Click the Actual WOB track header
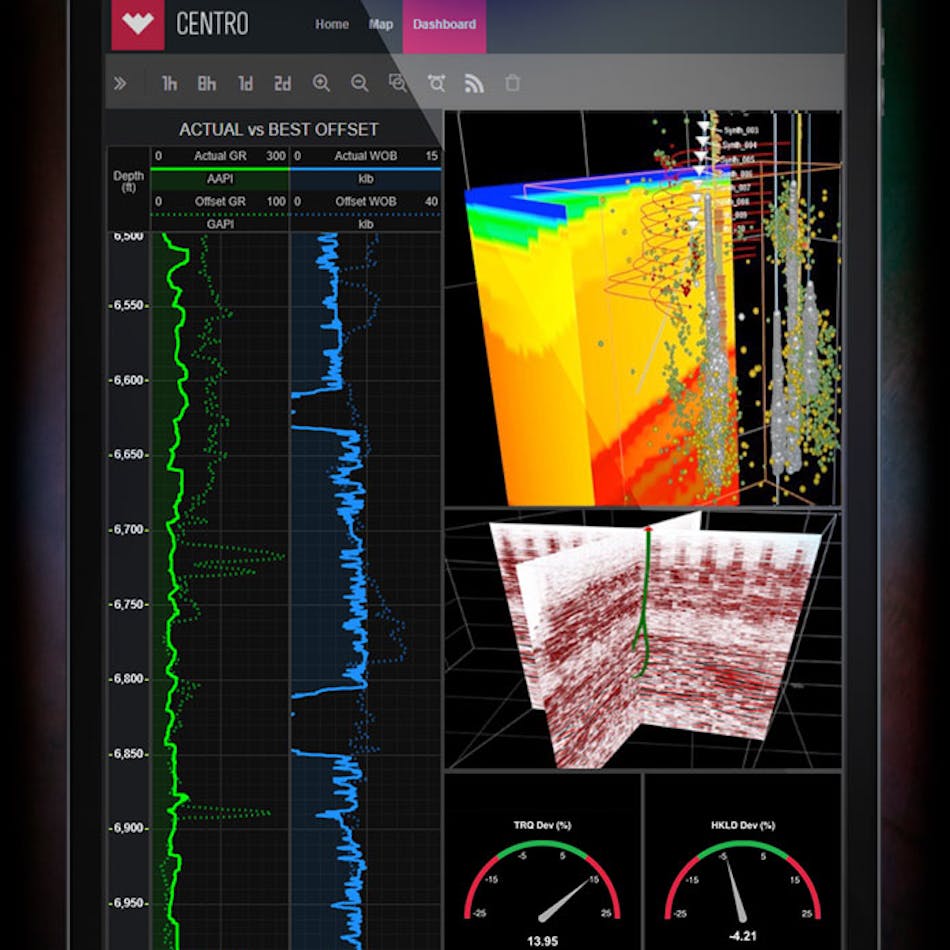The width and height of the screenshot is (950, 950). click(x=365, y=156)
